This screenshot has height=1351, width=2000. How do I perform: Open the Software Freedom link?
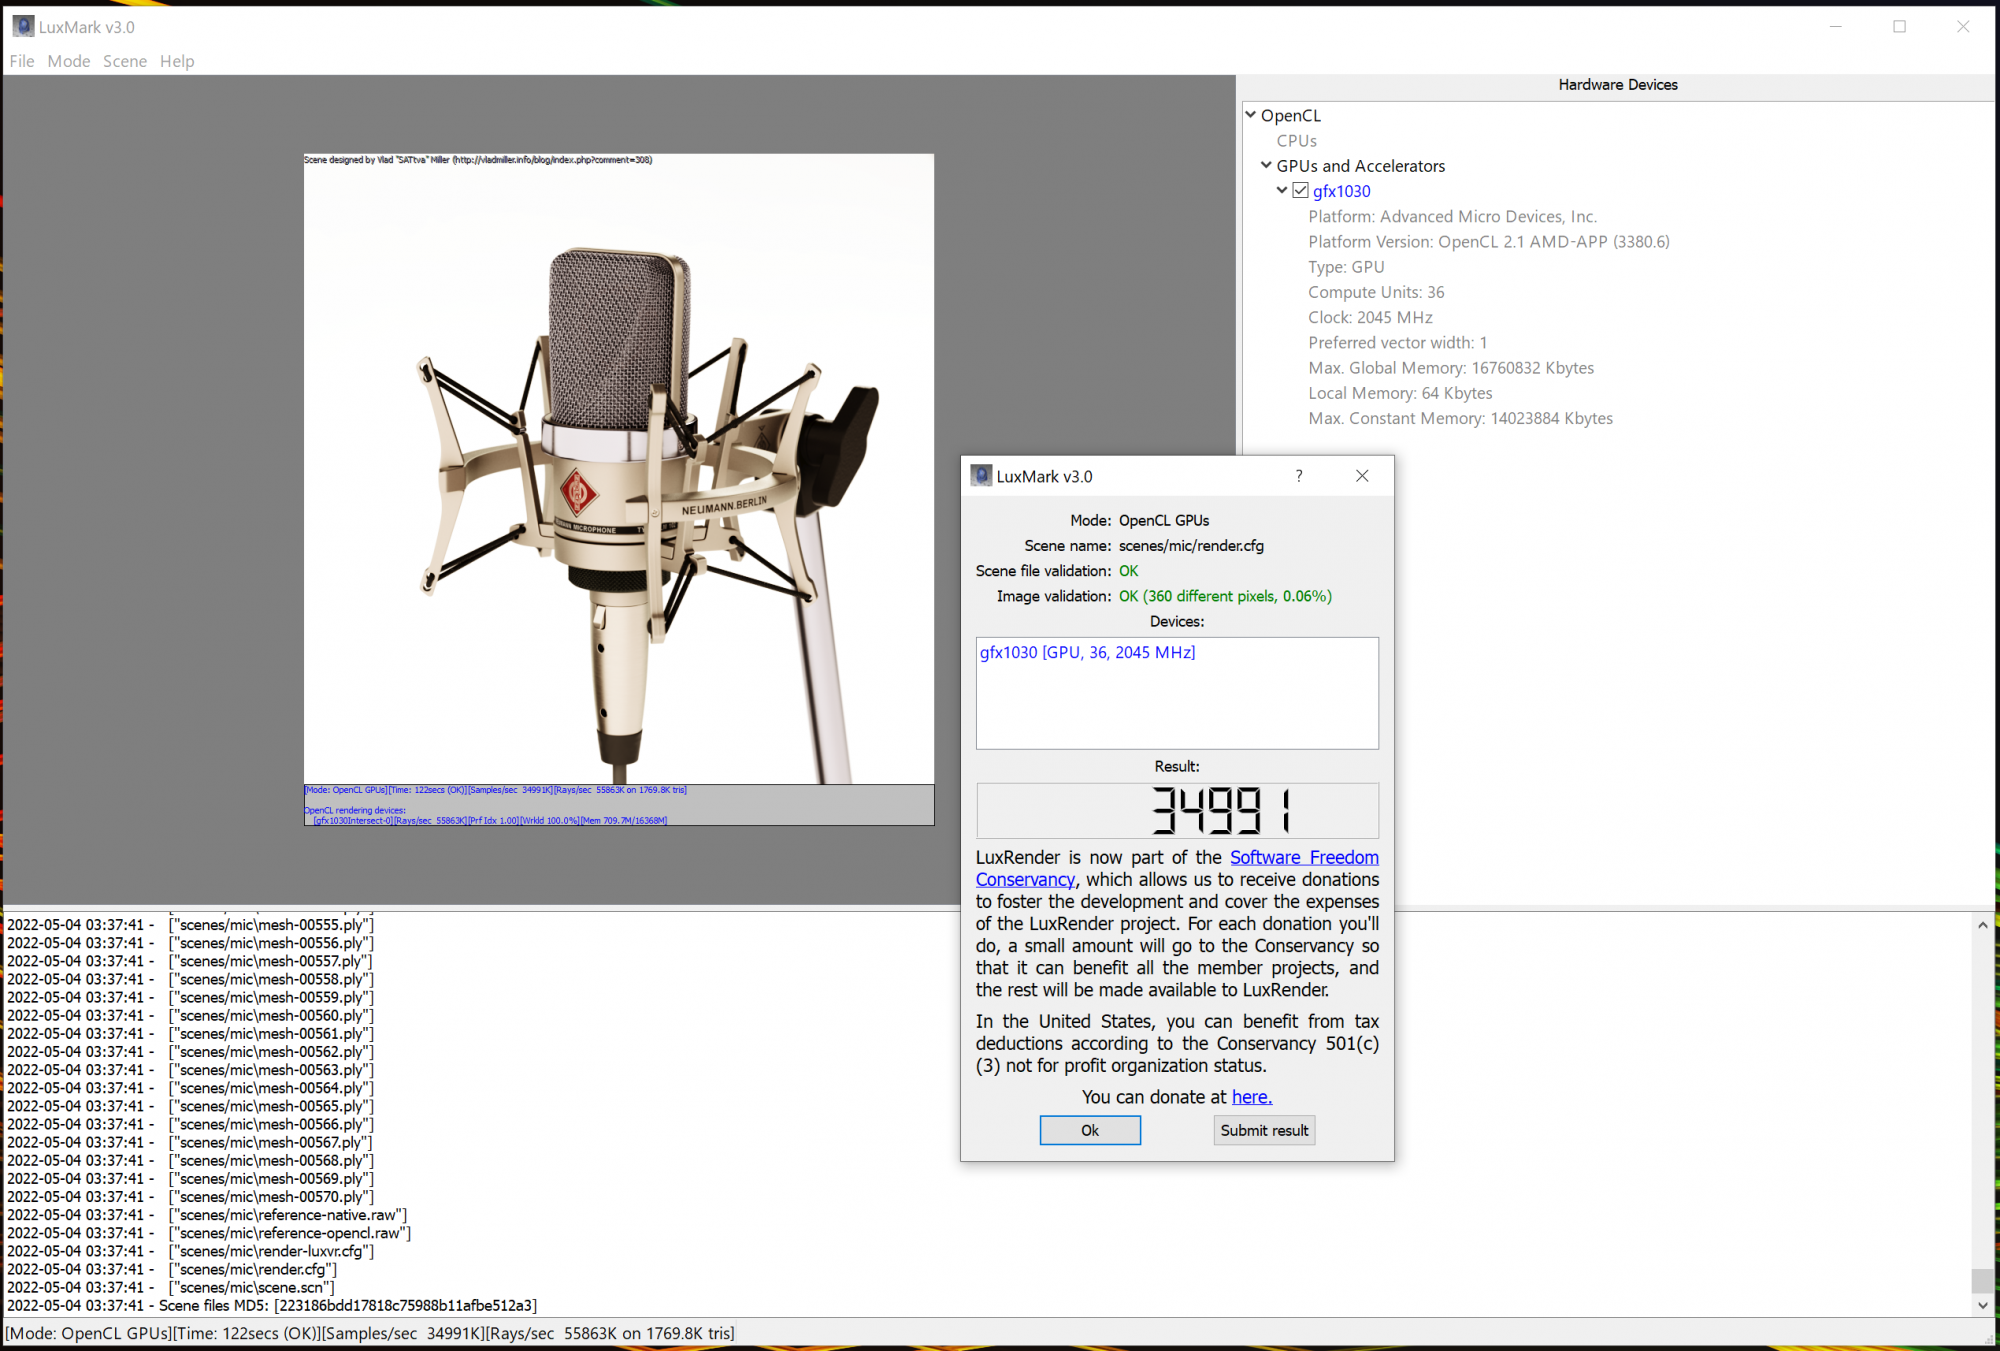(x=1303, y=857)
